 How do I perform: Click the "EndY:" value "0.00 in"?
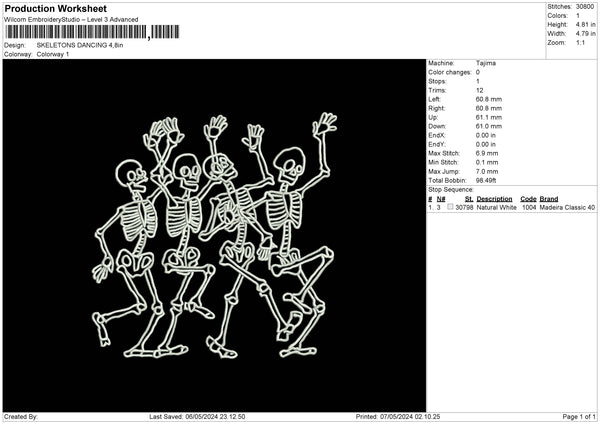coord(486,144)
